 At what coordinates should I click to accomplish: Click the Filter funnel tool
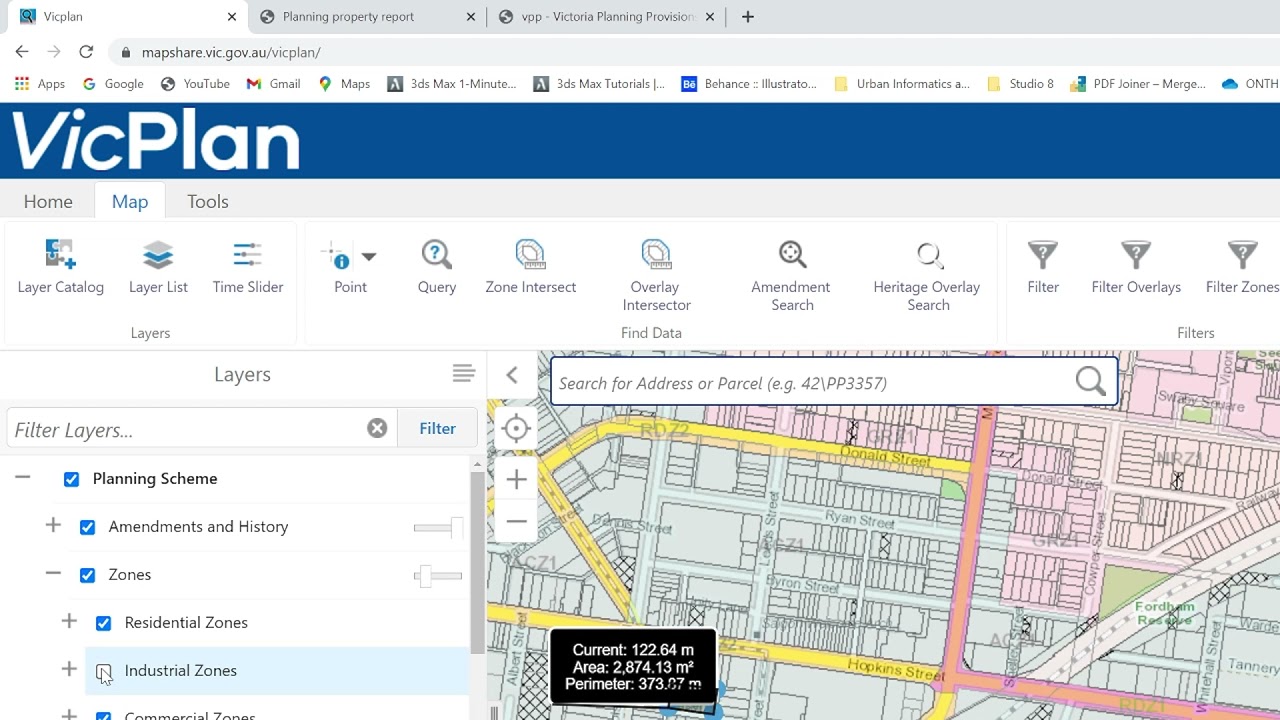(x=1043, y=266)
